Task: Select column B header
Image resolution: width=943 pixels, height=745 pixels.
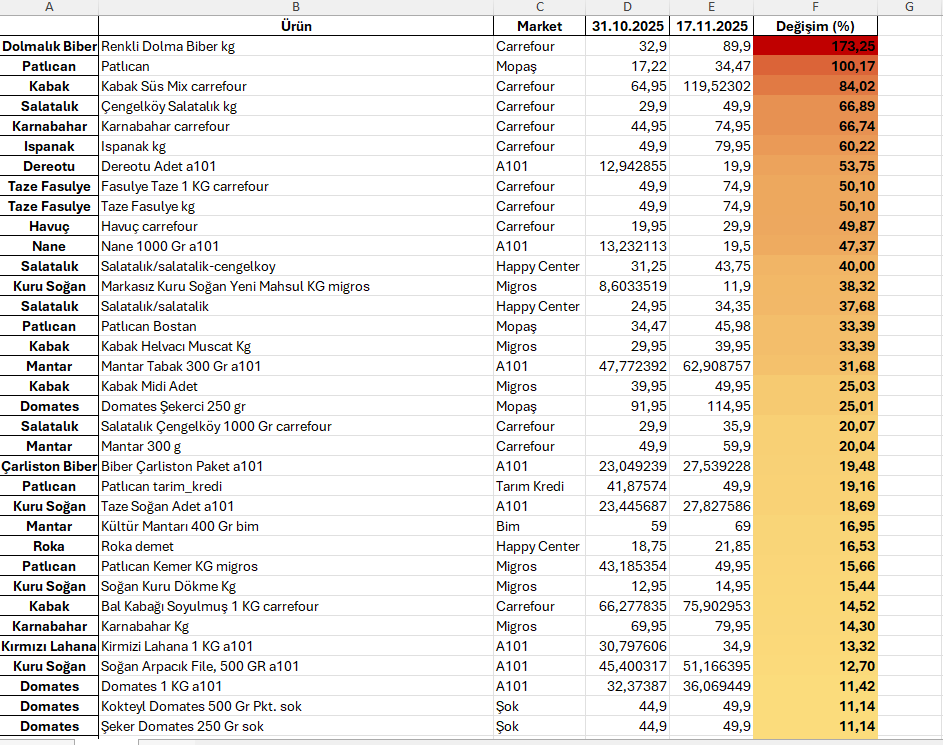Action: 296,7
